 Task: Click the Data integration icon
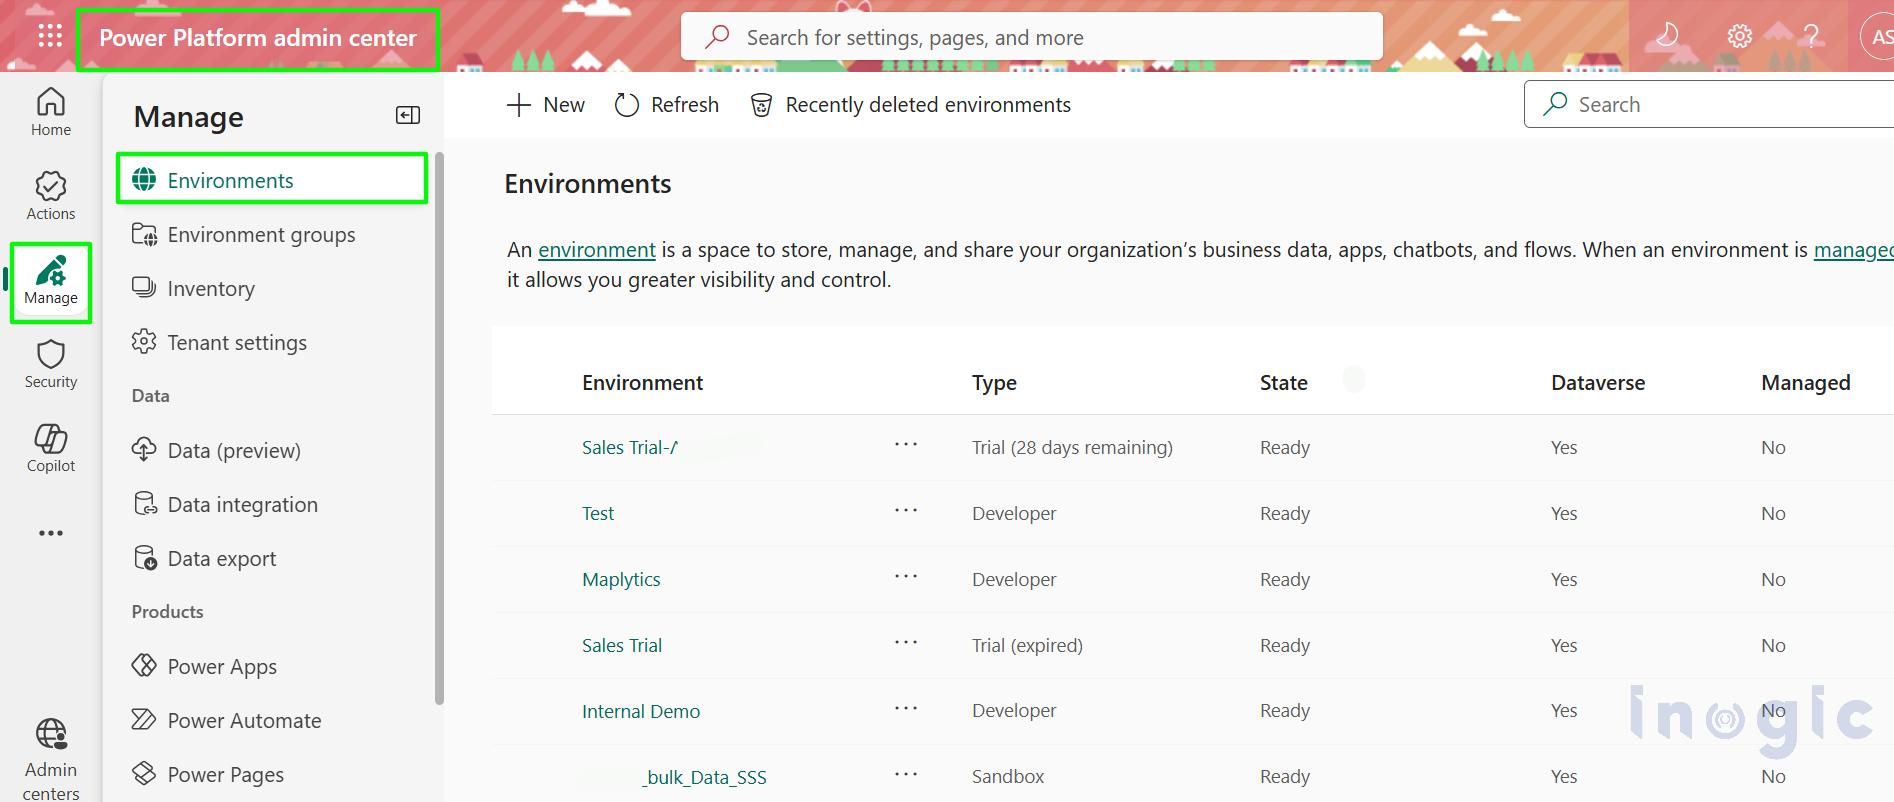tap(145, 503)
